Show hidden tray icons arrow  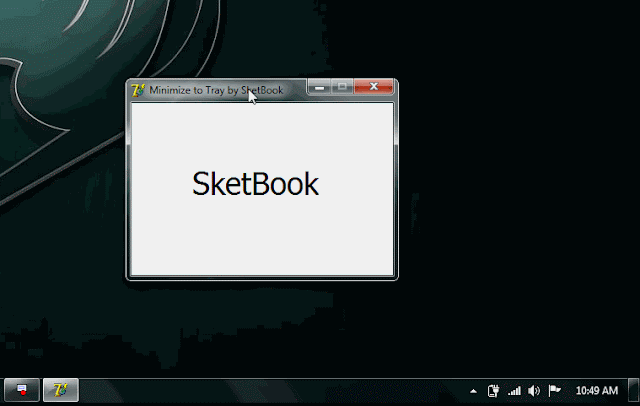pos(473,391)
